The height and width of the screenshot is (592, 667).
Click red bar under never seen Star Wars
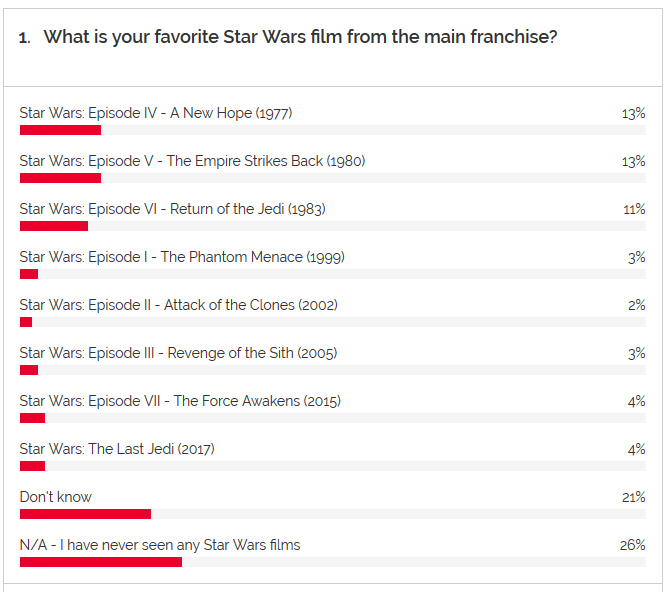[101, 562]
